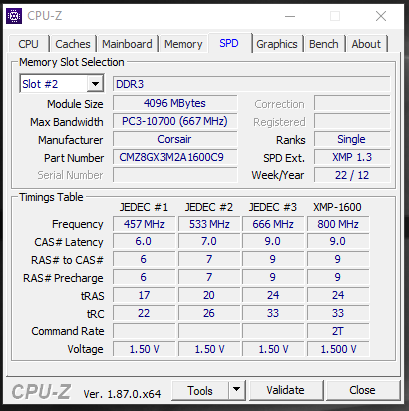Screen dimensions: 409x411
Task: Open the Bench tab
Action: click(324, 44)
